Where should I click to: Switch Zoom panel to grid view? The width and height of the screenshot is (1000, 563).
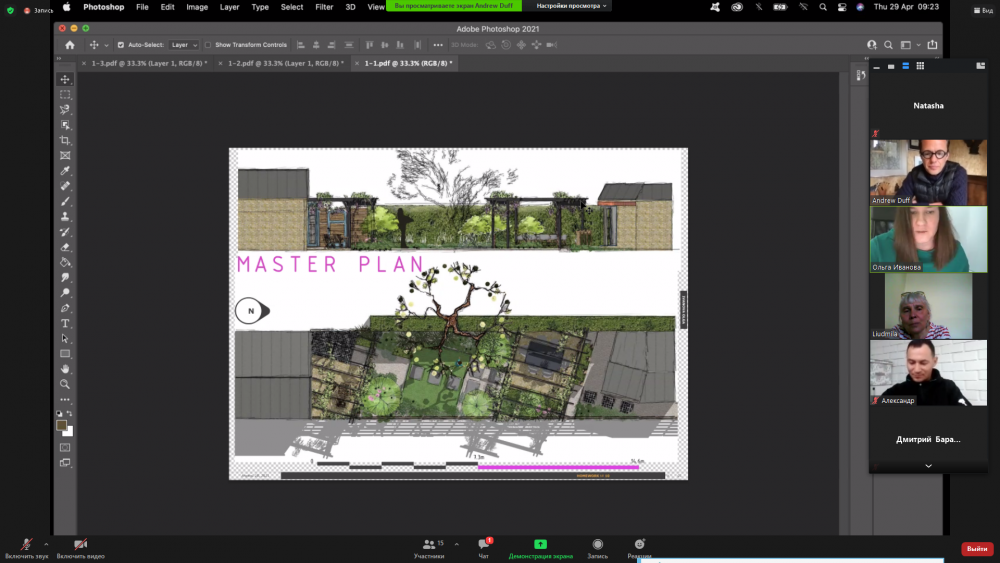[920, 66]
